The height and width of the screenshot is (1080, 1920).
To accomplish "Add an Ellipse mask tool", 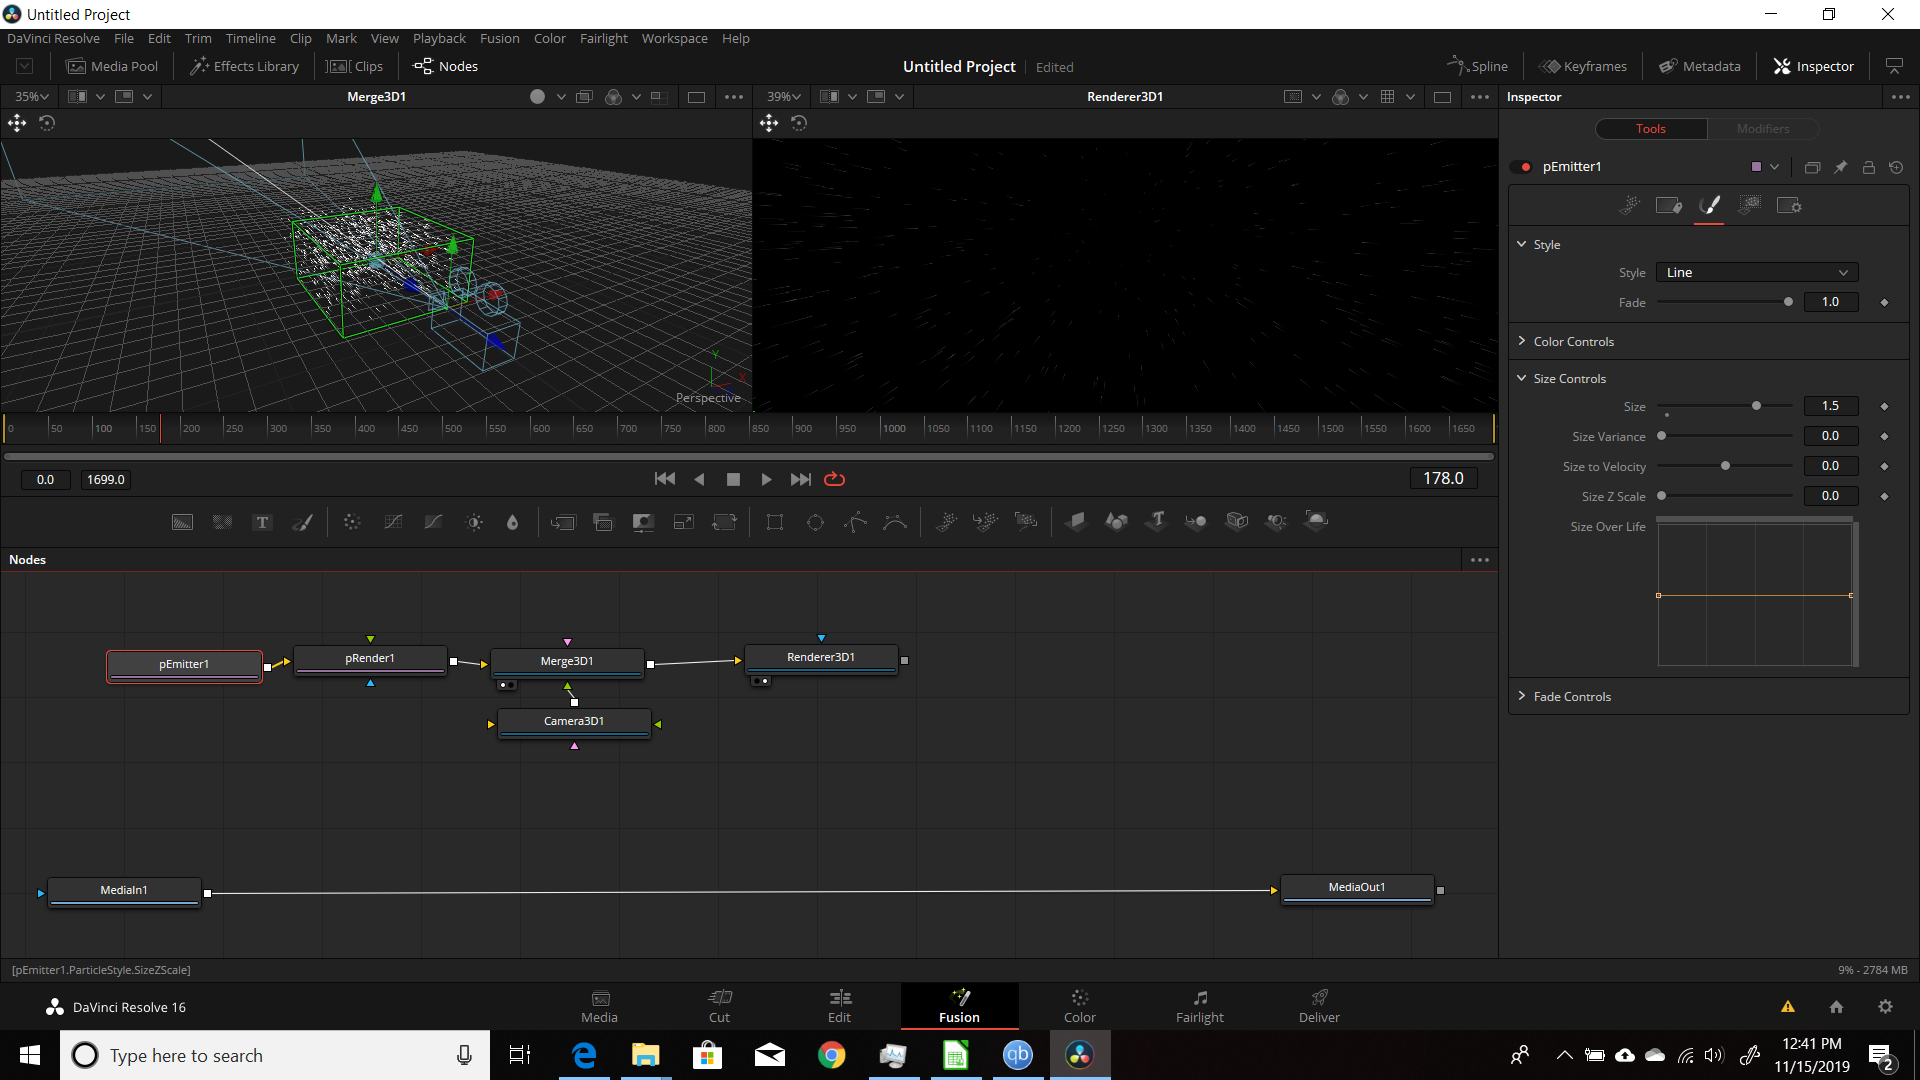I will [815, 522].
